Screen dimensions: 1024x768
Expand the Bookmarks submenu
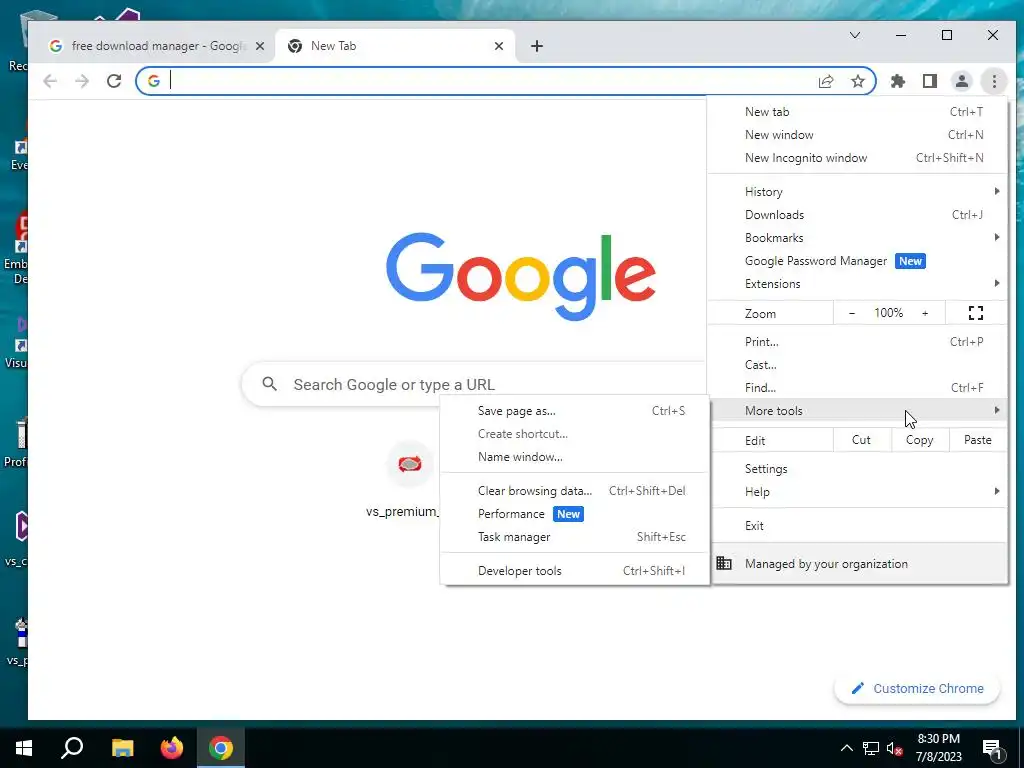pos(857,238)
